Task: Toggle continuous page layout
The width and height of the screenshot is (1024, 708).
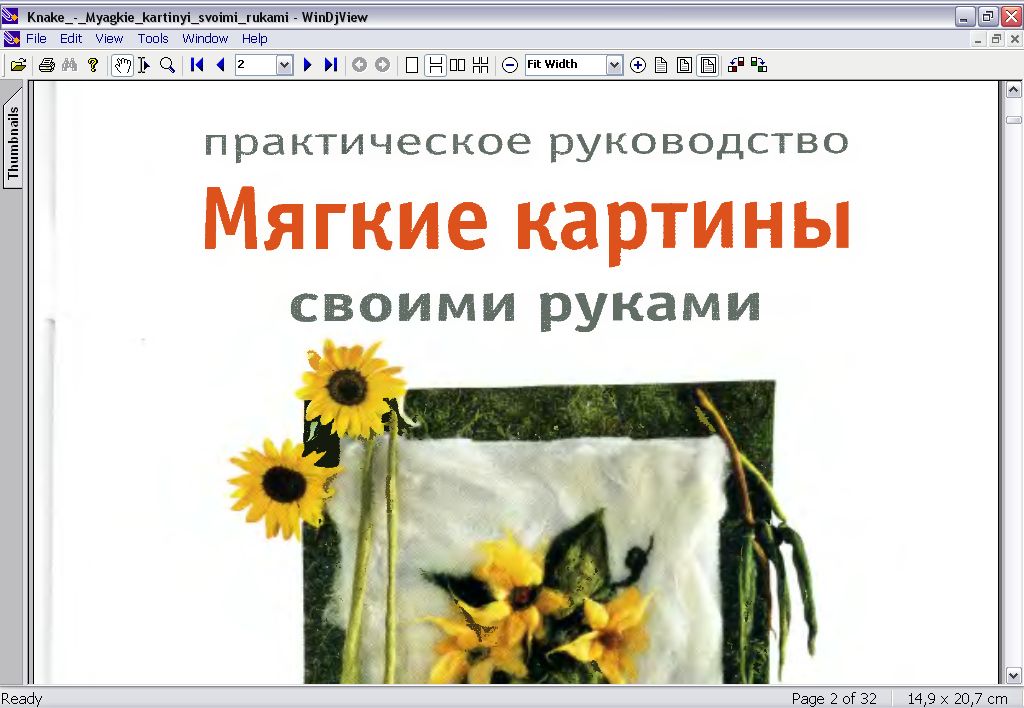Action: (435, 65)
